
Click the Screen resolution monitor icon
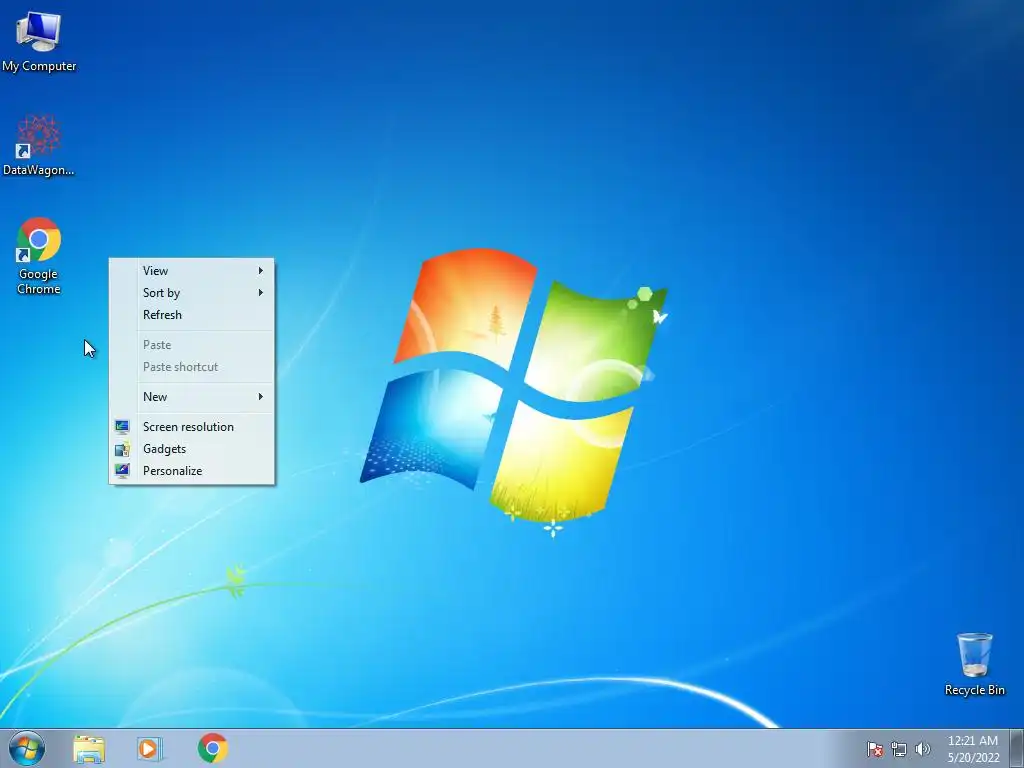coord(122,426)
